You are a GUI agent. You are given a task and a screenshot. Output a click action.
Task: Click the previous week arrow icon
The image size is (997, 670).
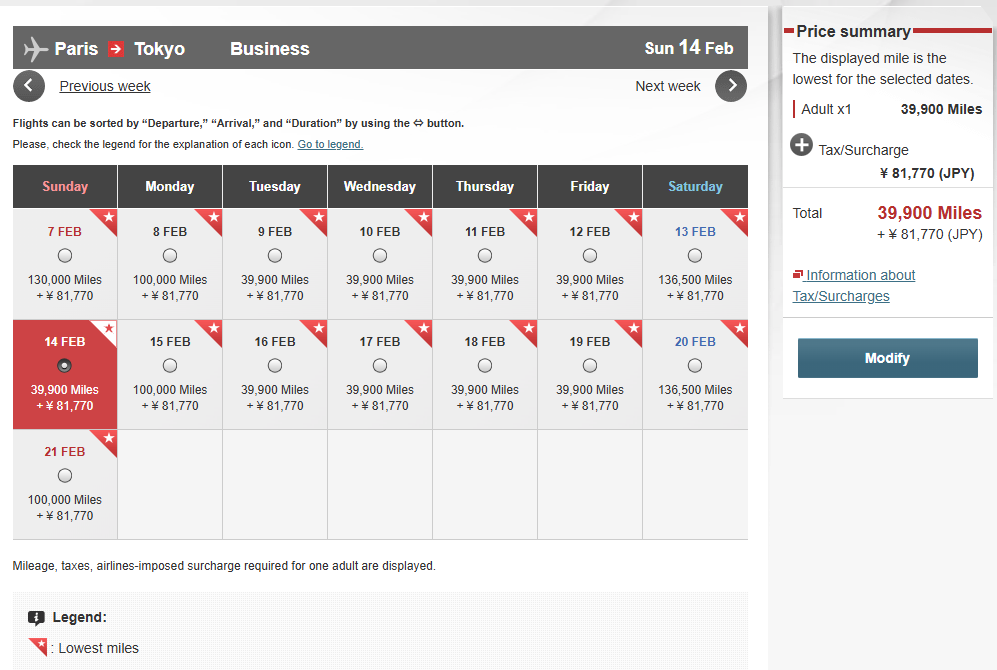29,86
